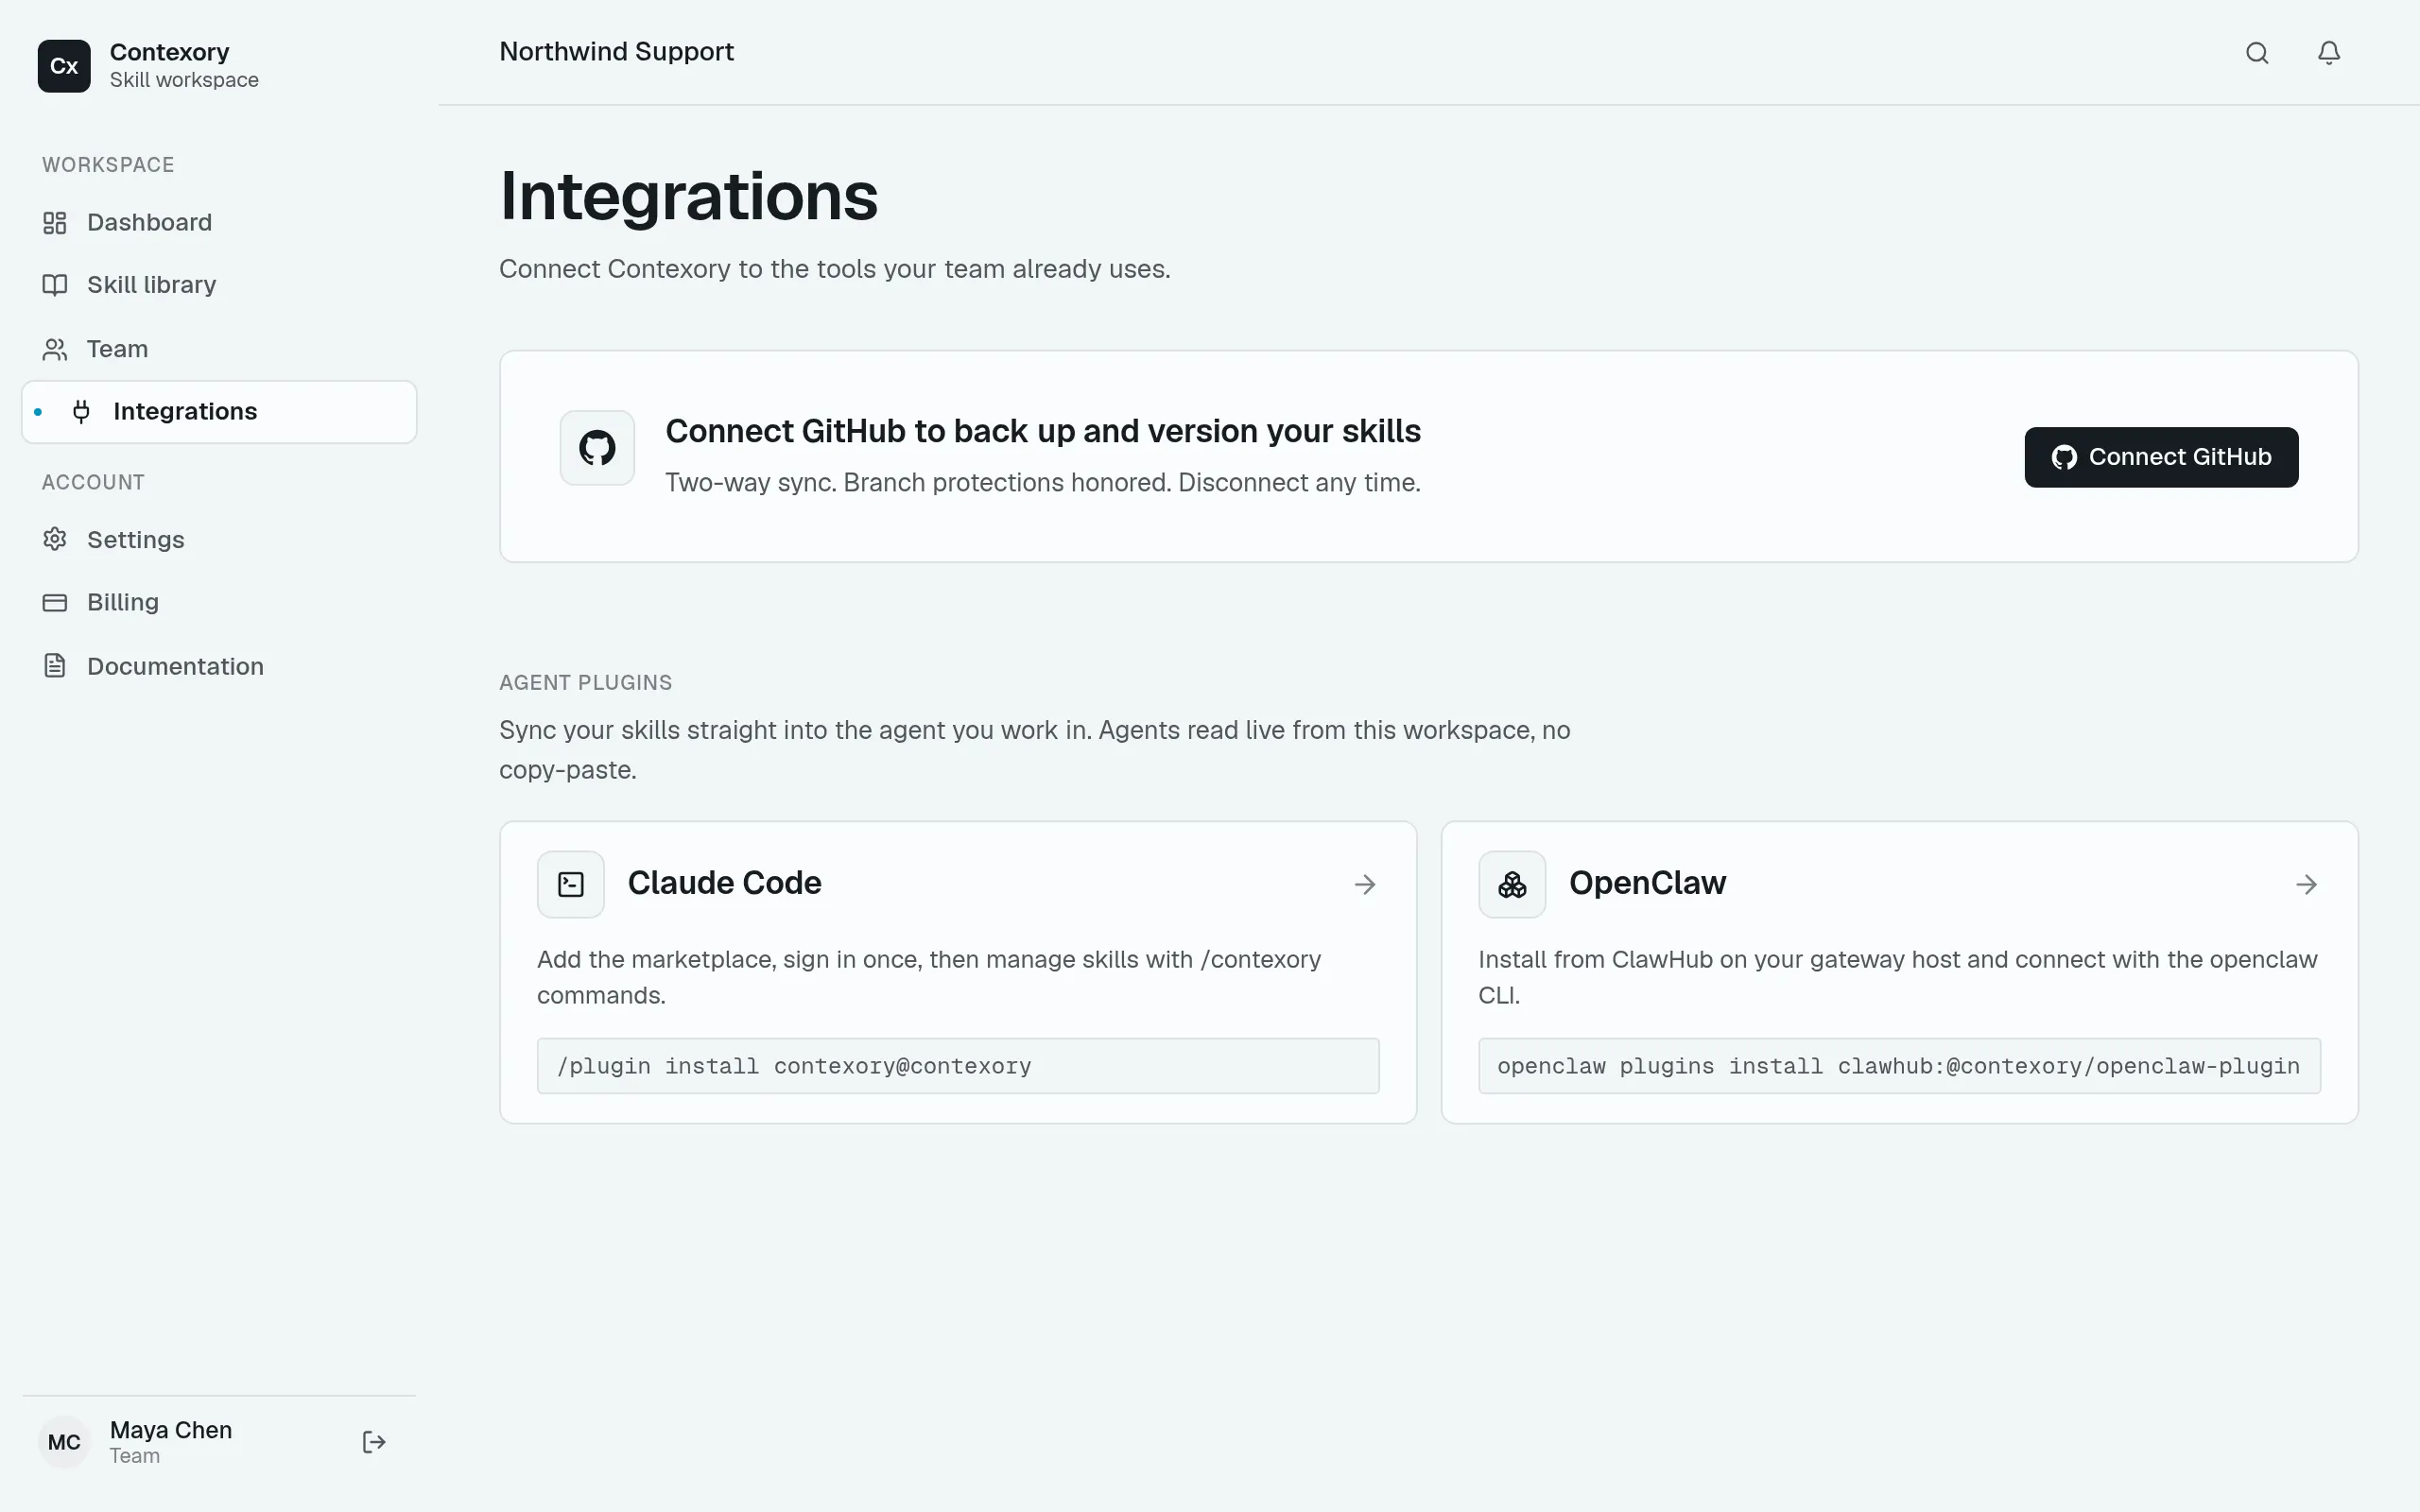Select Integrations nav item

point(219,412)
